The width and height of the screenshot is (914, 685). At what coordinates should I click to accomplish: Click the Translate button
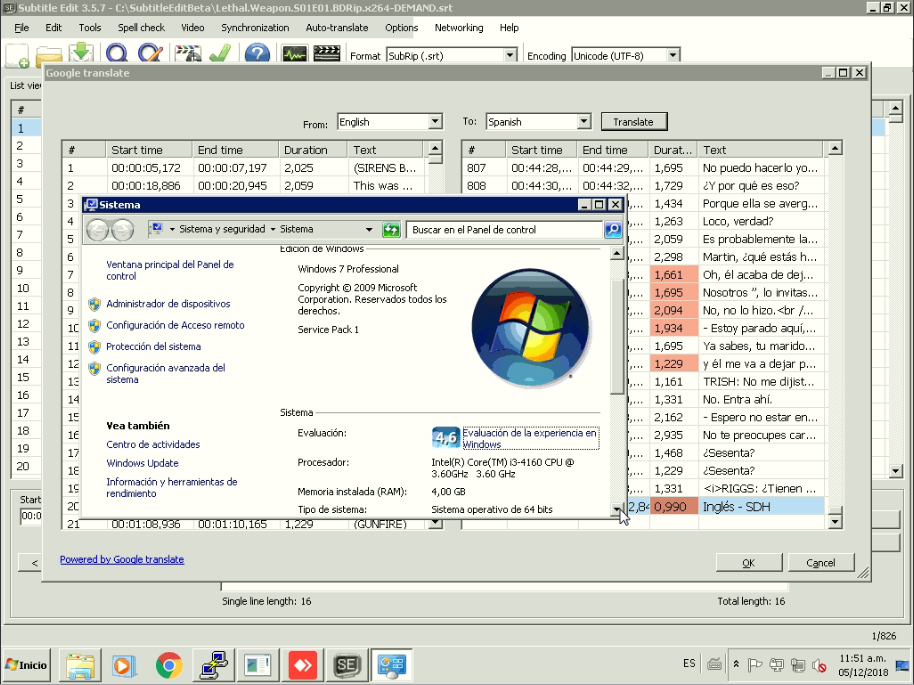coord(634,122)
